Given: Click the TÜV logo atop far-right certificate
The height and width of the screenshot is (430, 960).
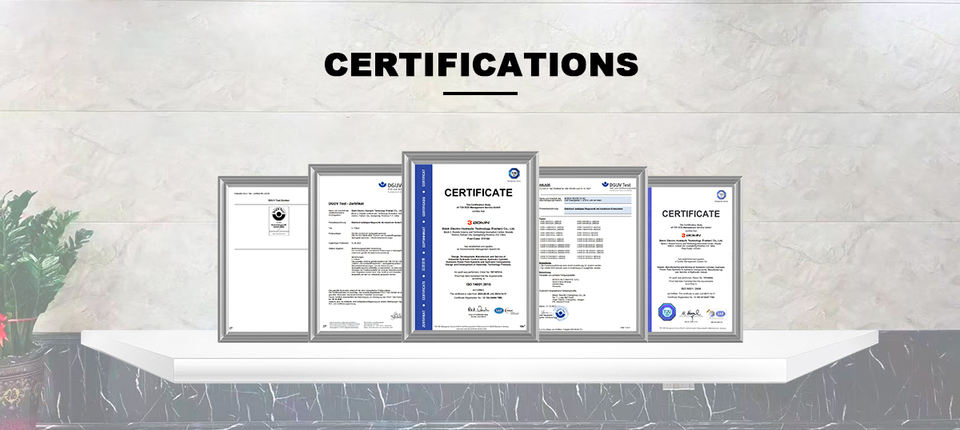Looking at the screenshot, I should tap(721, 195).
